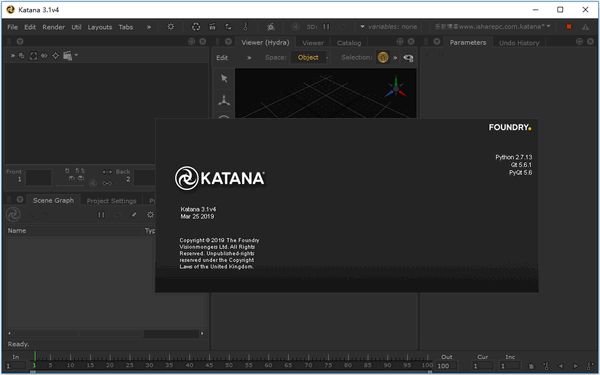Viewport: 600px width, 375px height.
Task: Click the frame-all icon in Node Graph toolbar
Action: tap(33, 56)
